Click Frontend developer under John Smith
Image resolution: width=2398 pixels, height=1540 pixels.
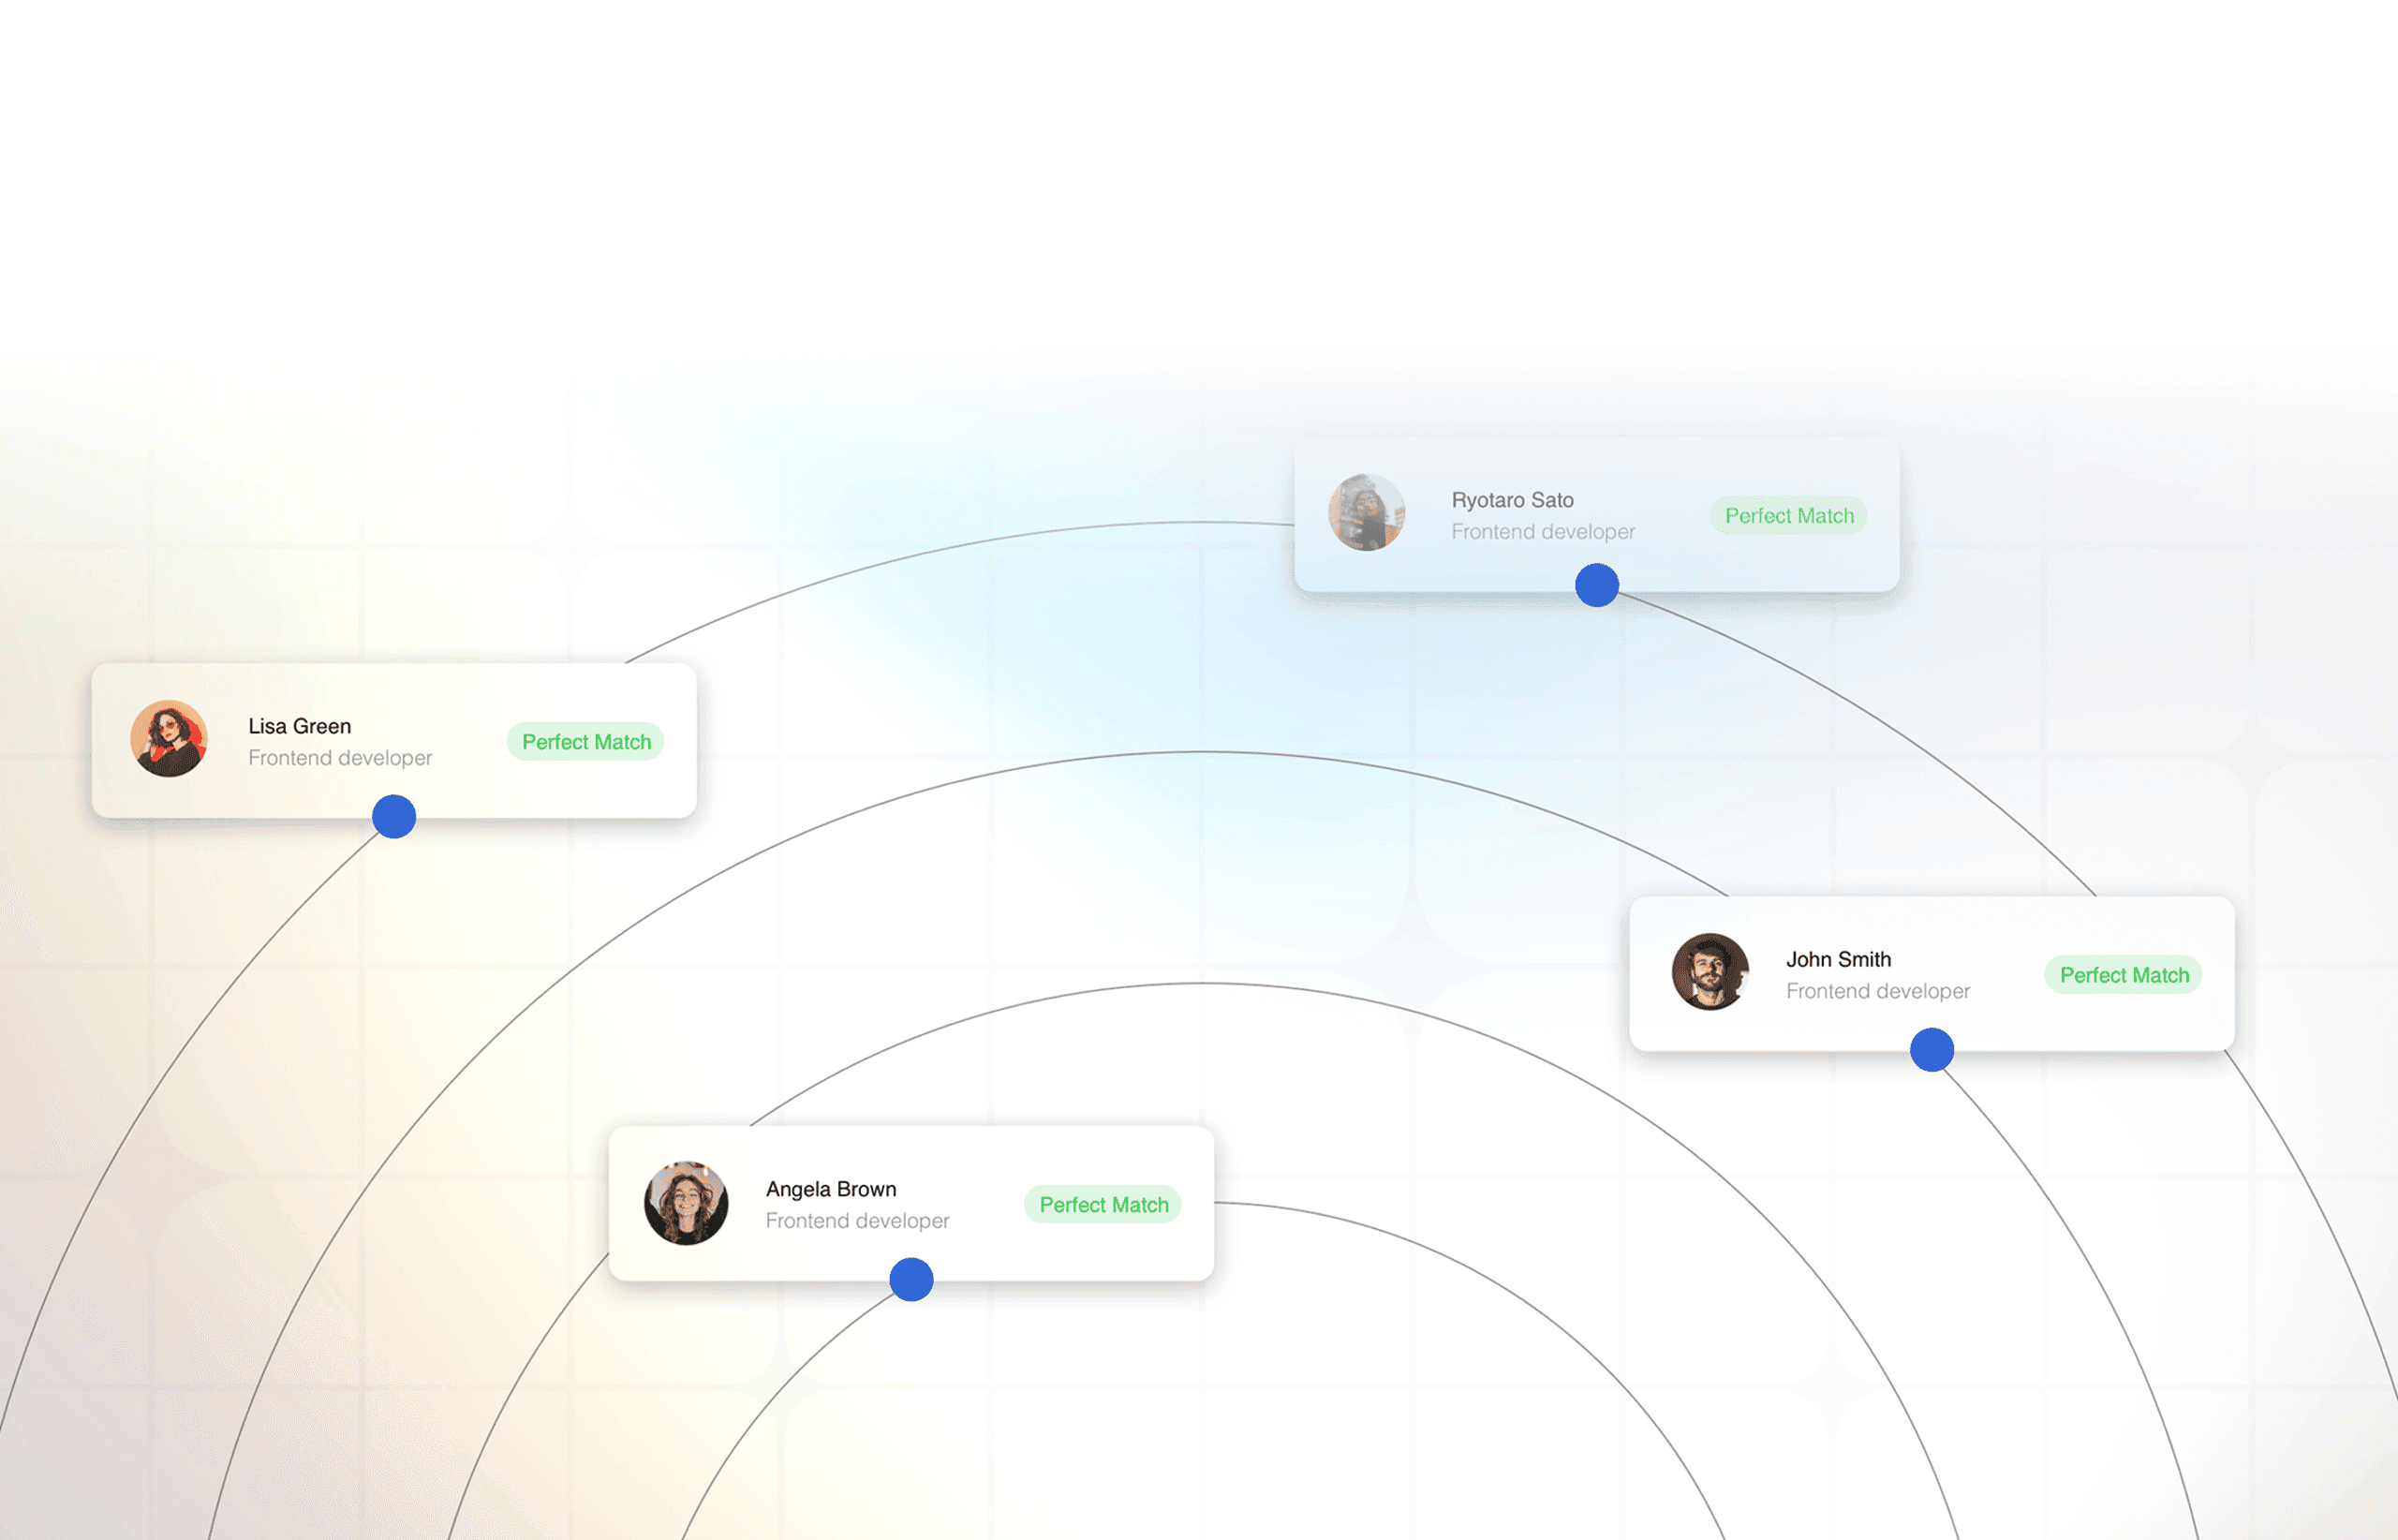(x=1878, y=991)
